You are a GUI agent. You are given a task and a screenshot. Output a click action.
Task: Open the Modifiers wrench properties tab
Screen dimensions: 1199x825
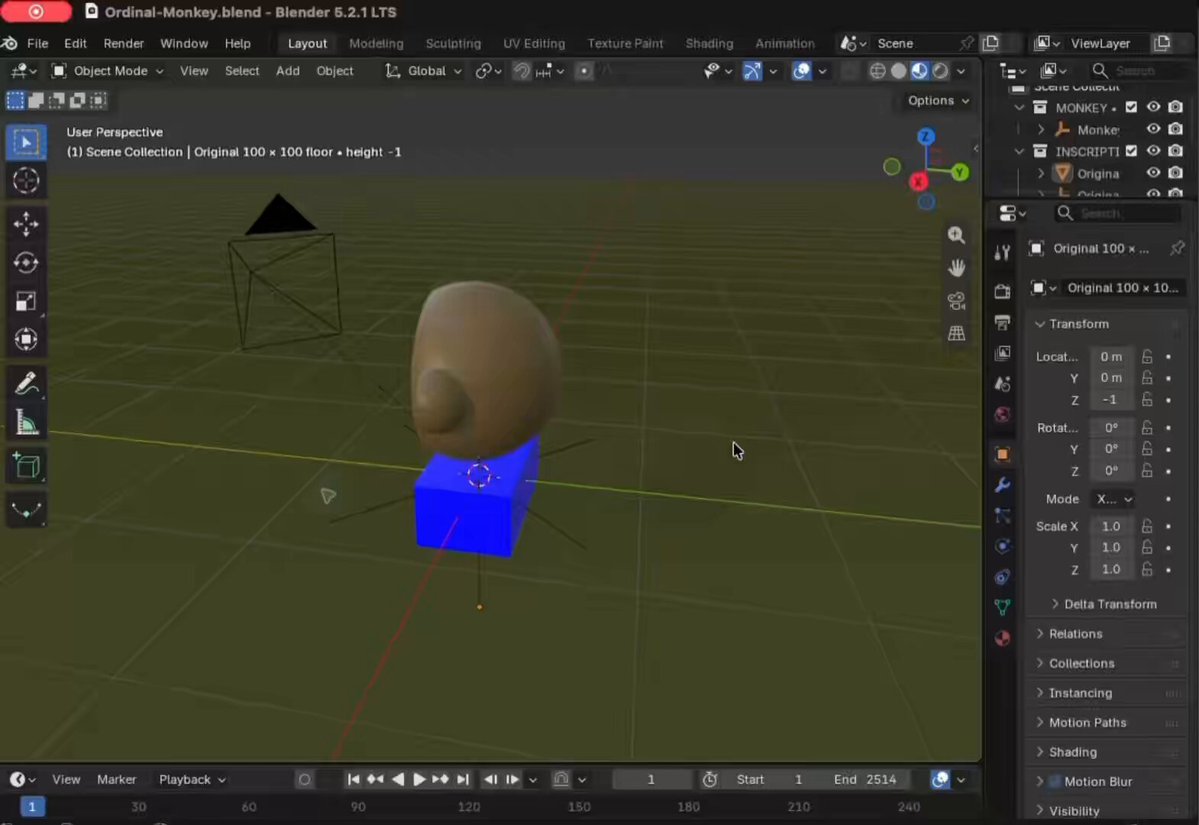pyautogui.click(x=1002, y=485)
